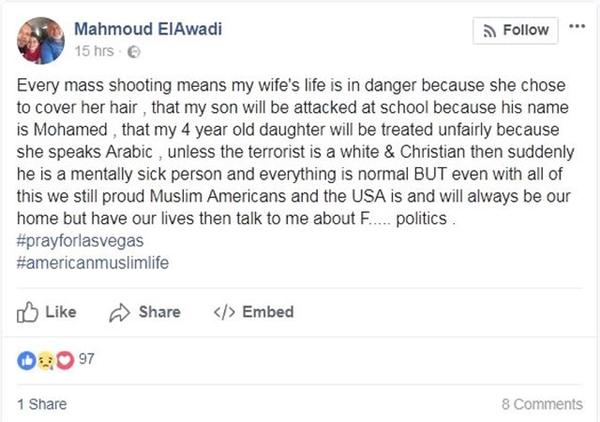This screenshot has height=422, width=600.
Task: Click the sad face reaction icon
Action: pyautogui.click(x=46, y=360)
